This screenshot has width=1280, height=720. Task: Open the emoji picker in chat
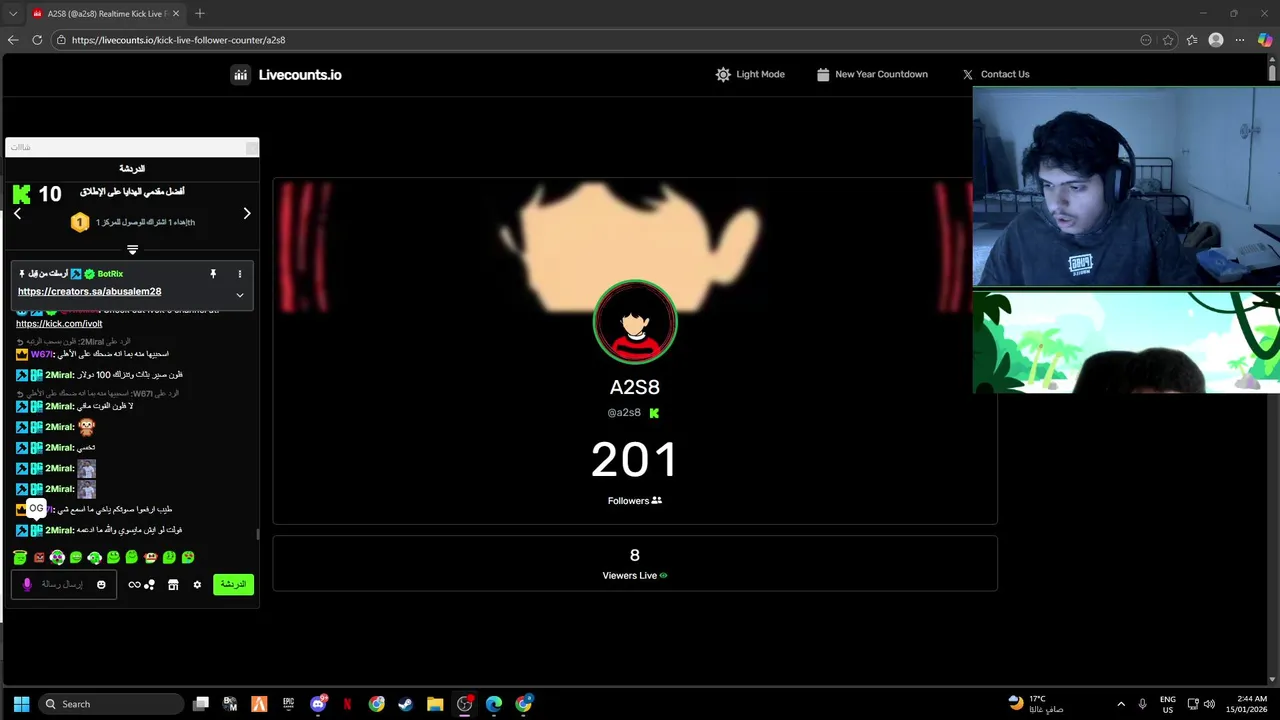101,584
